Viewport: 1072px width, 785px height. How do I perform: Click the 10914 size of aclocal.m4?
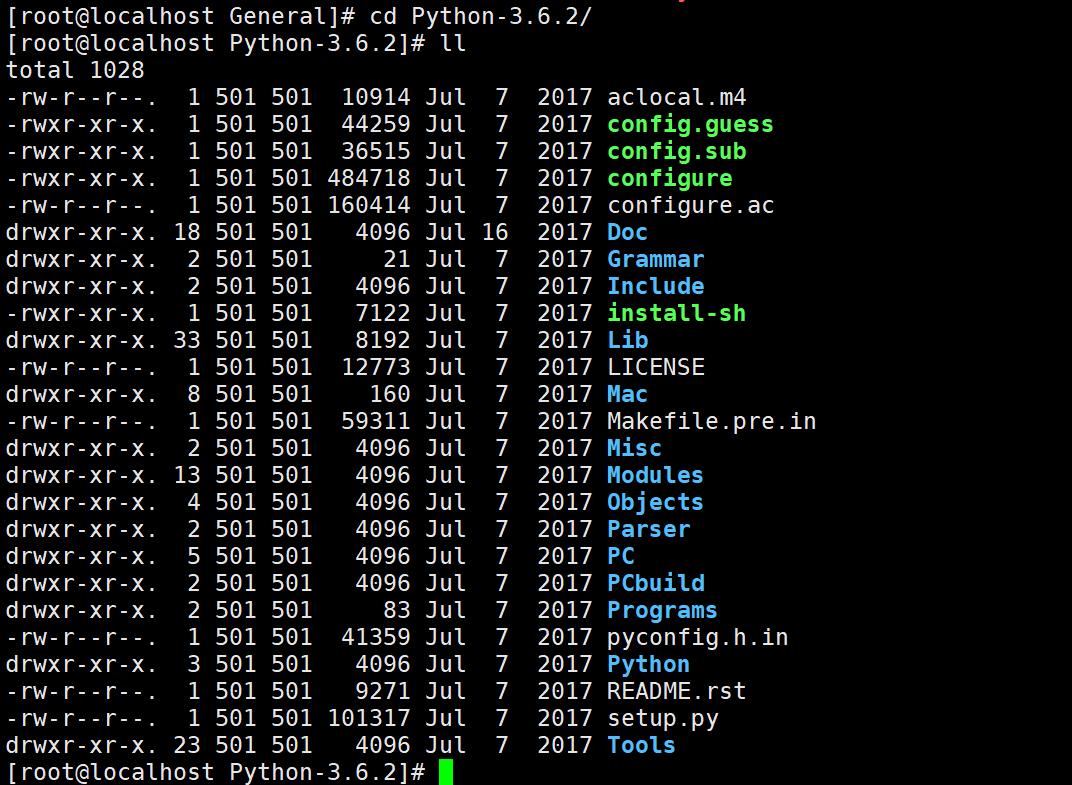point(376,97)
